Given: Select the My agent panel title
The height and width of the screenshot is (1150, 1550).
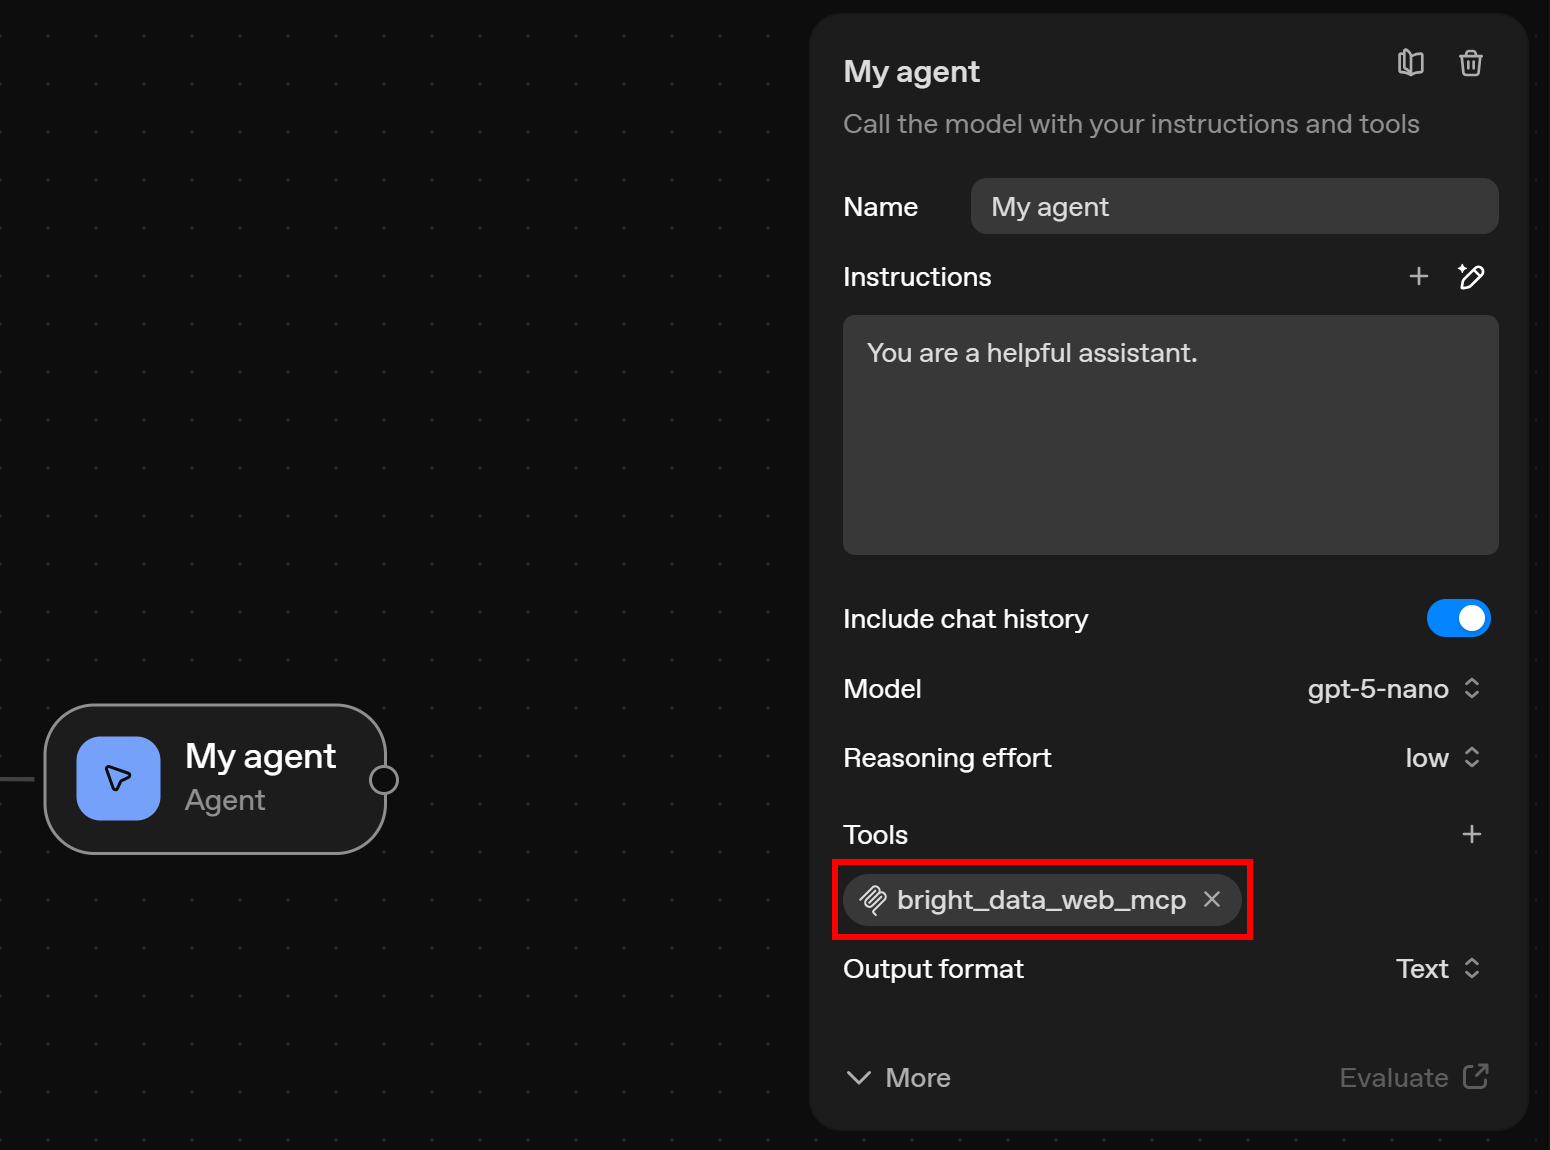Looking at the screenshot, I should point(911,70).
